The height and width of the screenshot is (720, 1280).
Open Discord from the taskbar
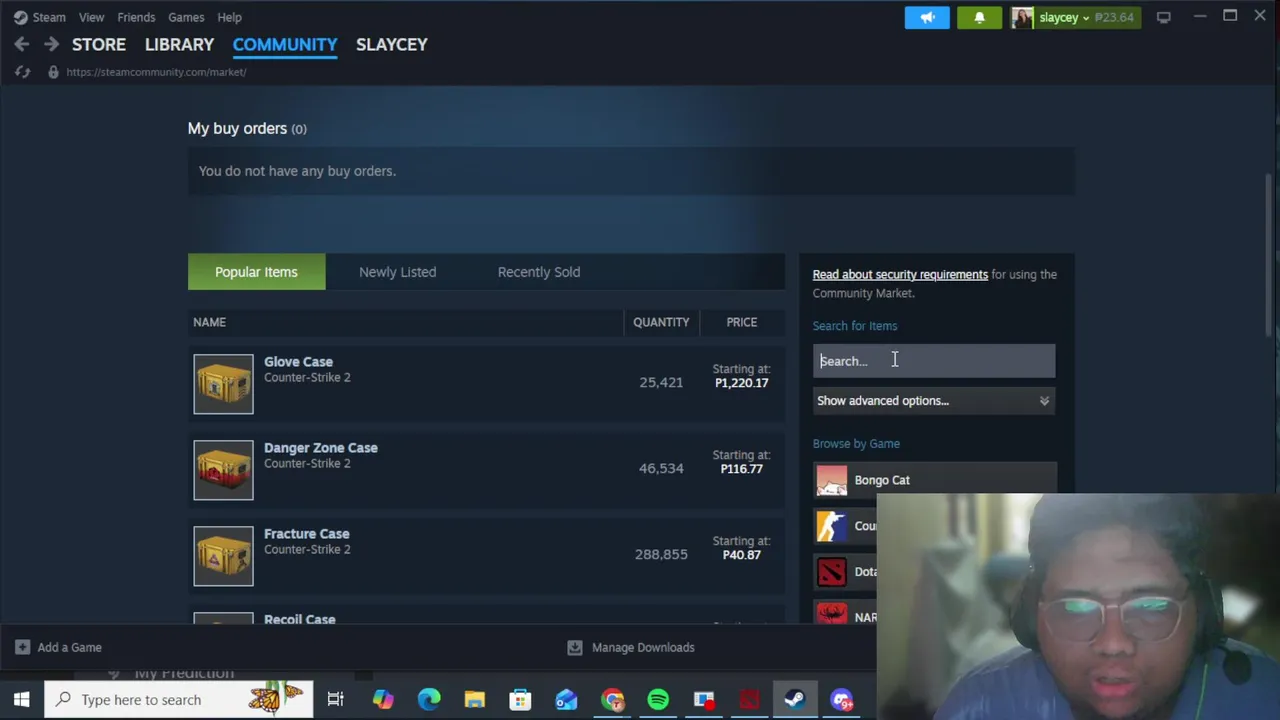pyautogui.click(x=841, y=700)
